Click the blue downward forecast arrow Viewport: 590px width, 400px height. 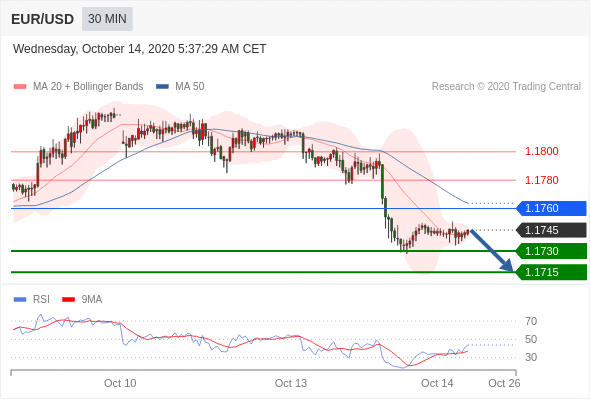[492, 251]
